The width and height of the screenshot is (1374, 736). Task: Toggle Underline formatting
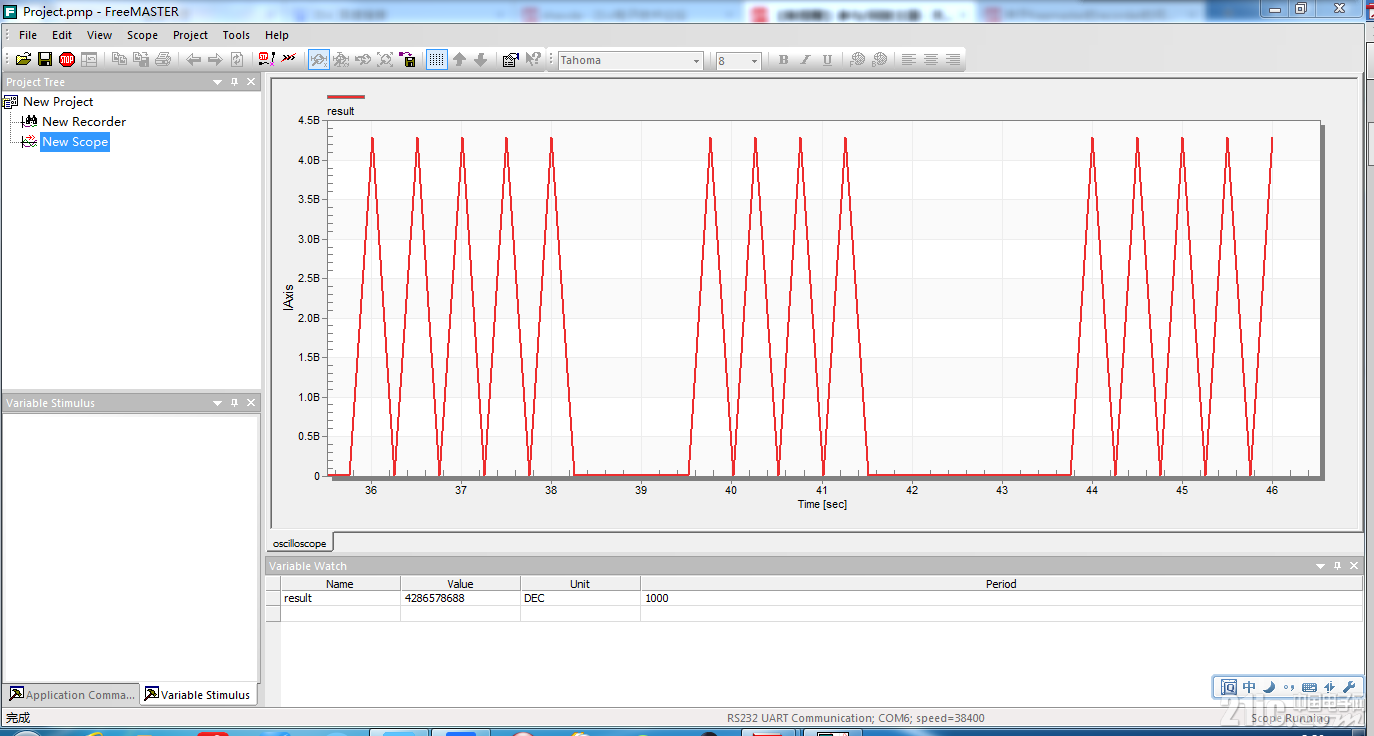tap(827, 60)
